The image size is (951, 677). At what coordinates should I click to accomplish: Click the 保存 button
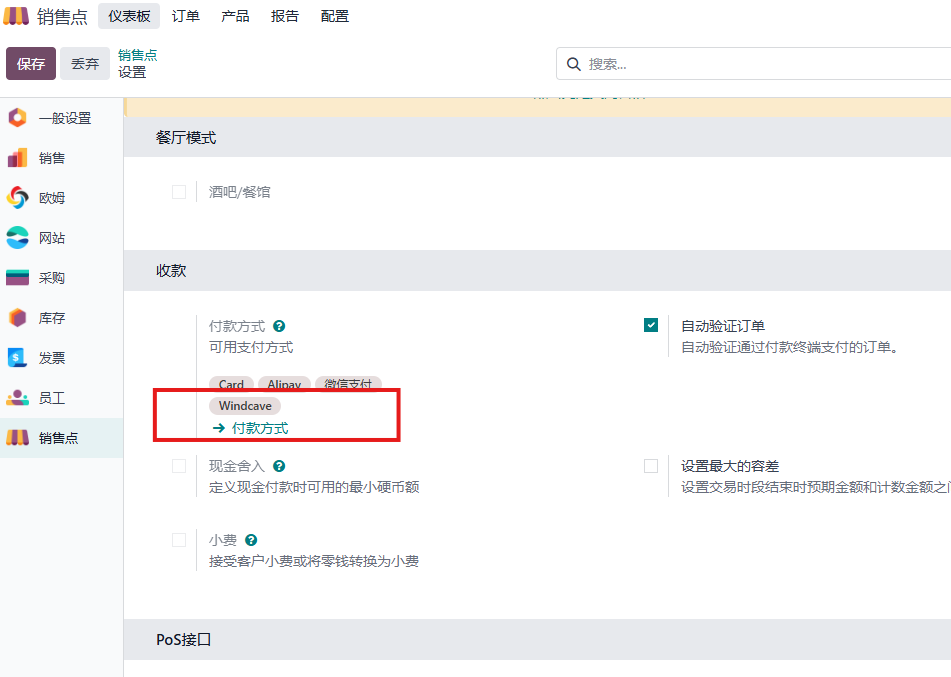point(31,64)
